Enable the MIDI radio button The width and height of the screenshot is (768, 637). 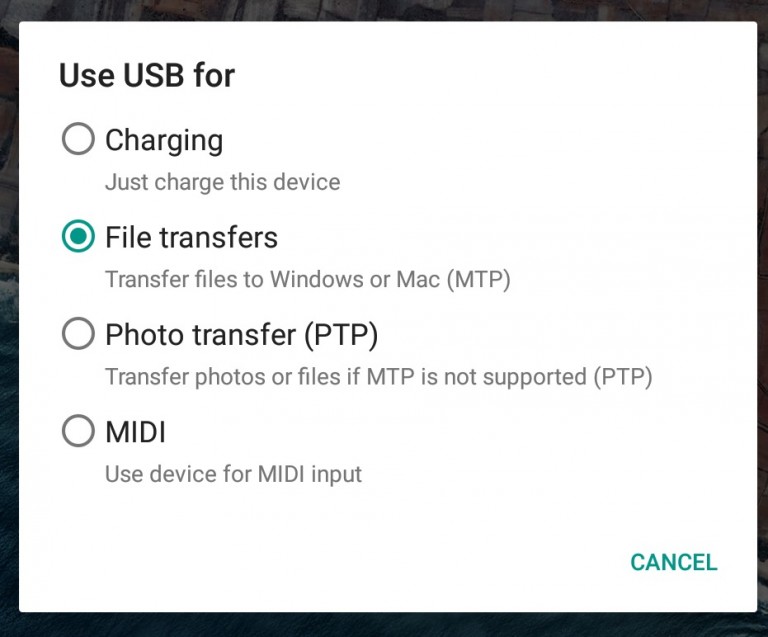tap(78, 431)
